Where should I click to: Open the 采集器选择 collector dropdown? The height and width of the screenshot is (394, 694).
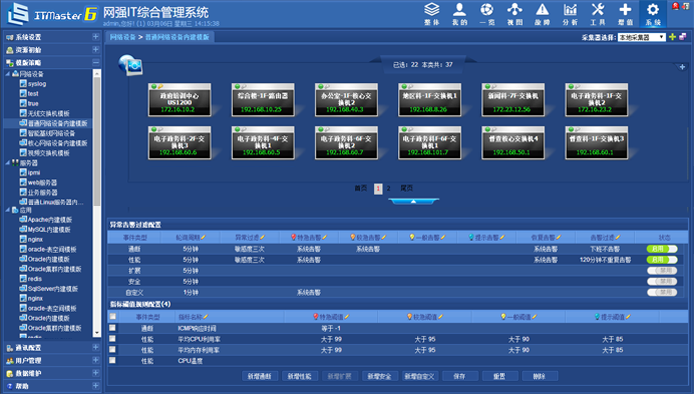642,38
